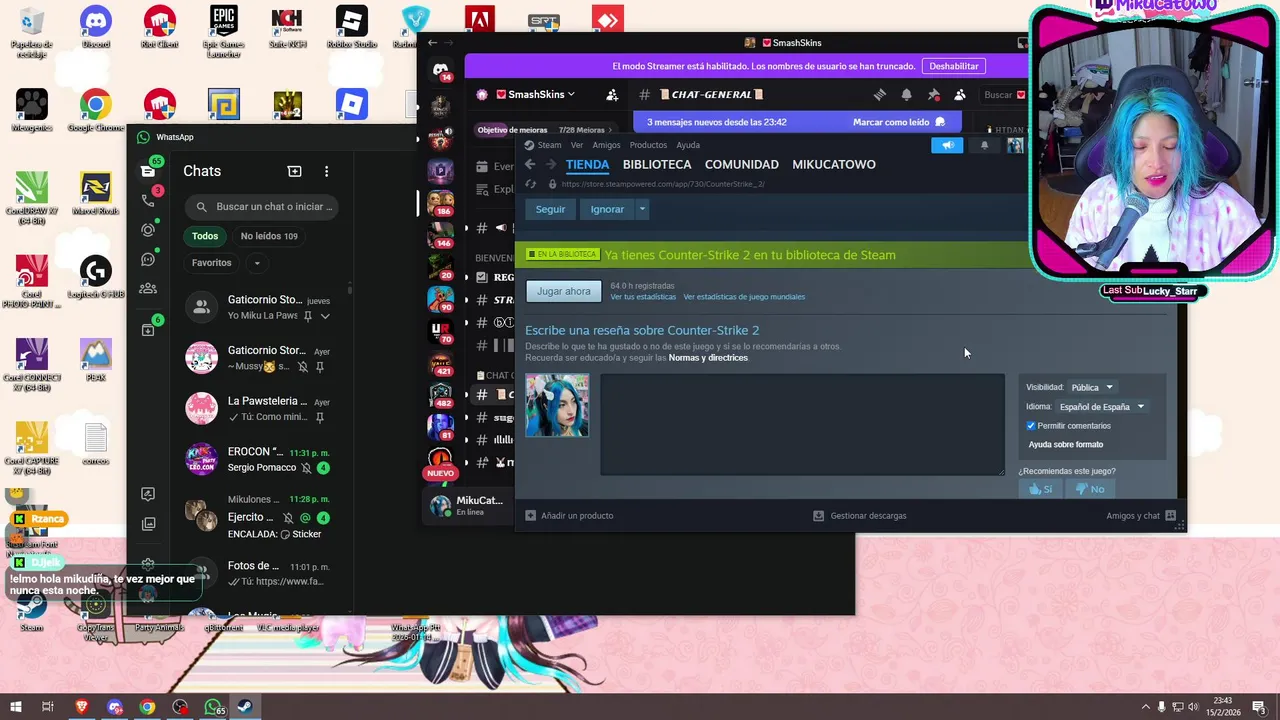Open Discord direct messages home icon
The width and height of the screenshot is (1280, 720).
(x=441, y=69)
